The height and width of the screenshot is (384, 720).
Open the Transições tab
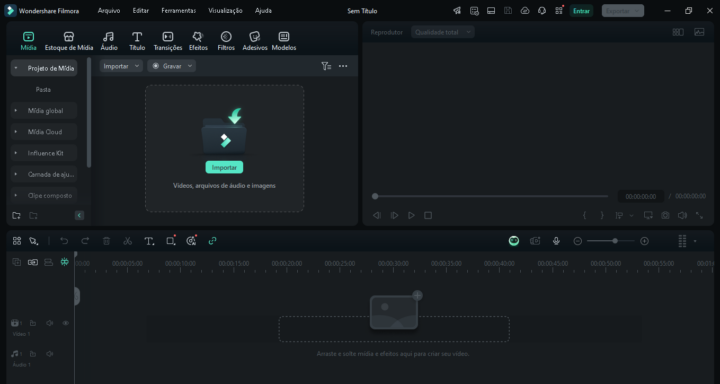[x=168, y=41]
